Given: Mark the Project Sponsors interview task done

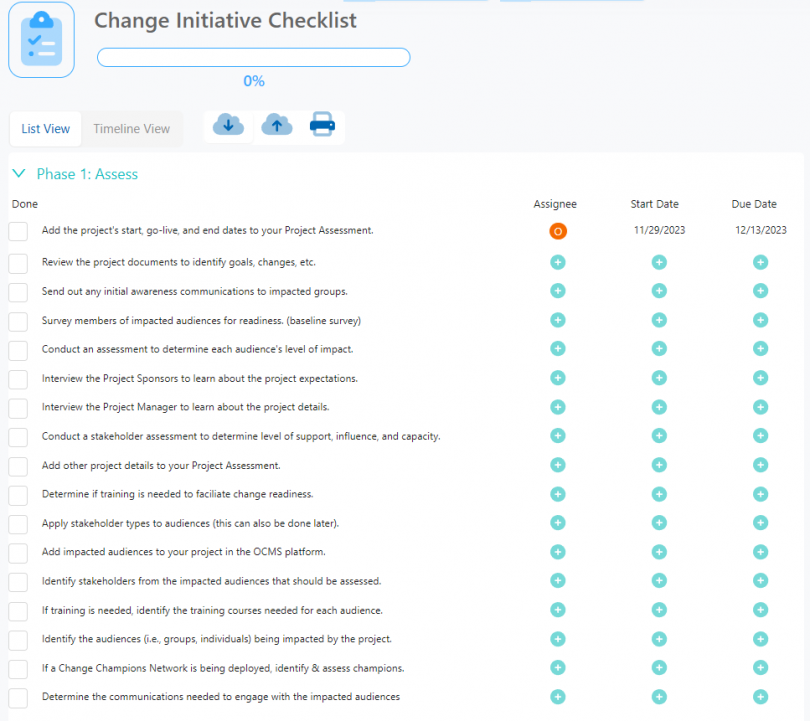Looking at the screenshot, I should [17, 378].
